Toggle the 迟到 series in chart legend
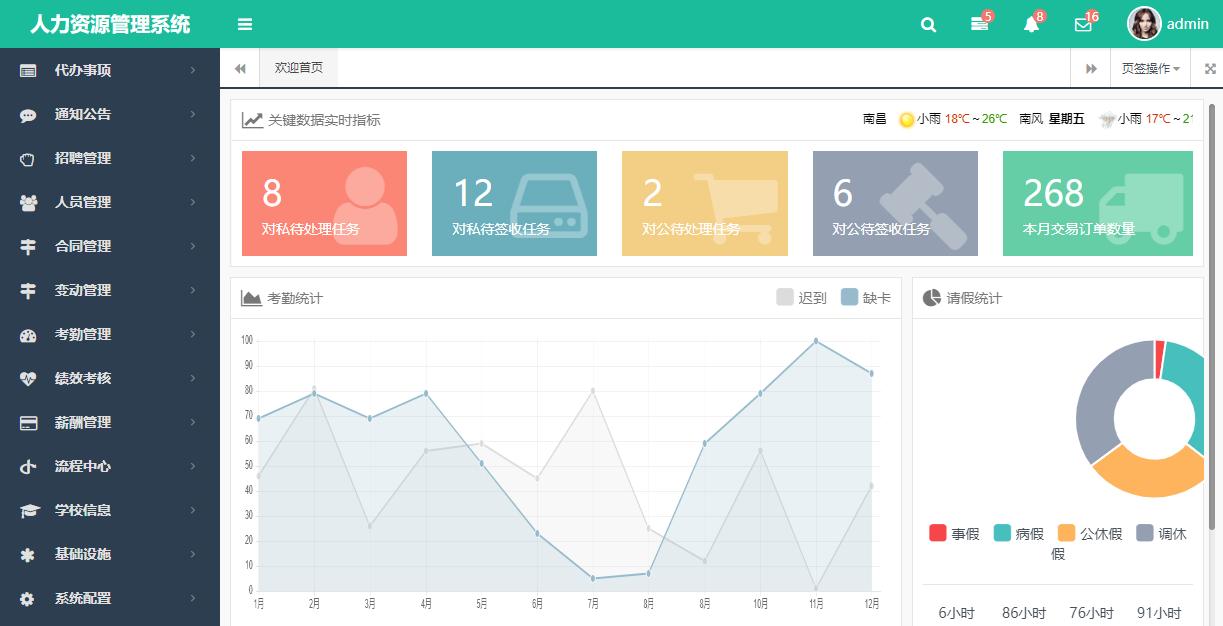 coord(802,298)
